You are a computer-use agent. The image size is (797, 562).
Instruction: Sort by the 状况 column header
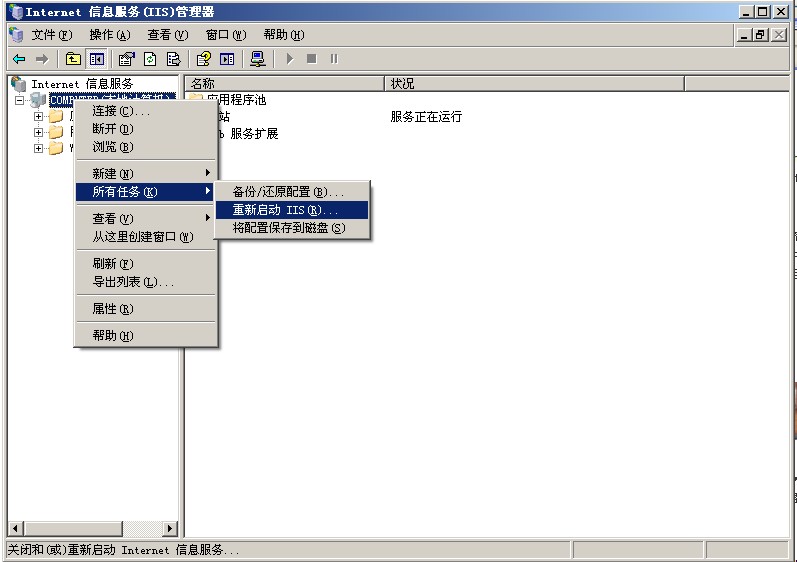click(535, 83)
